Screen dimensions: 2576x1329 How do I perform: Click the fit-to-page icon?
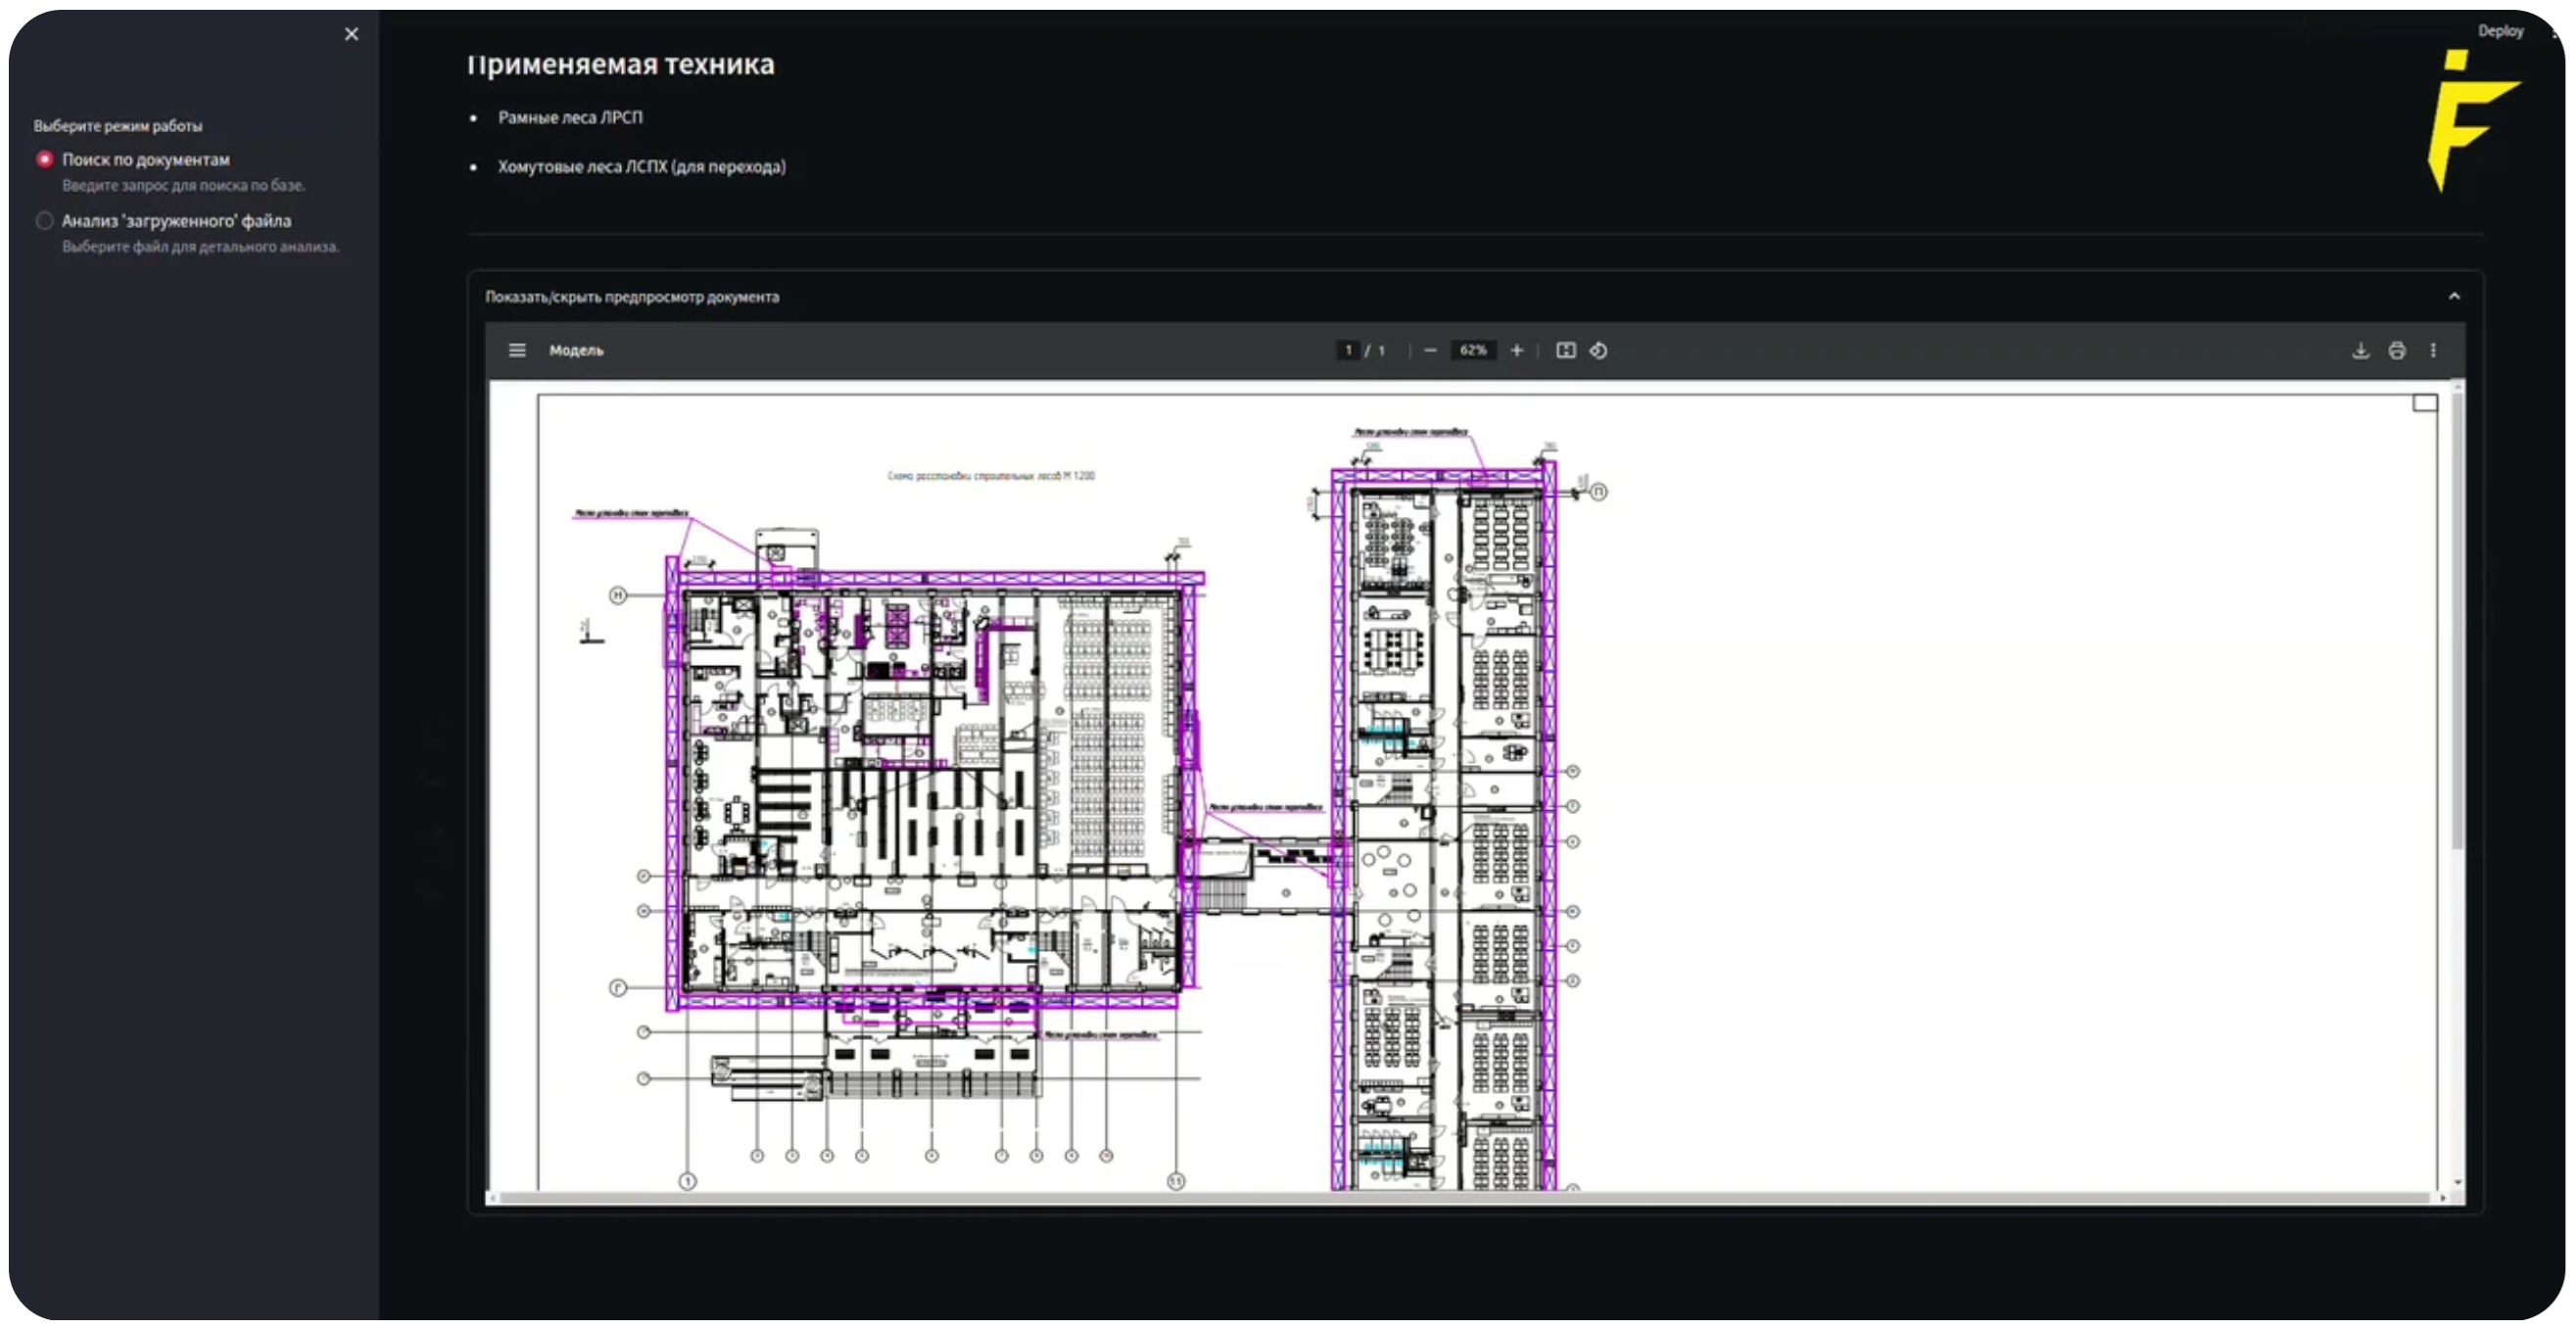click(1565, 350)
